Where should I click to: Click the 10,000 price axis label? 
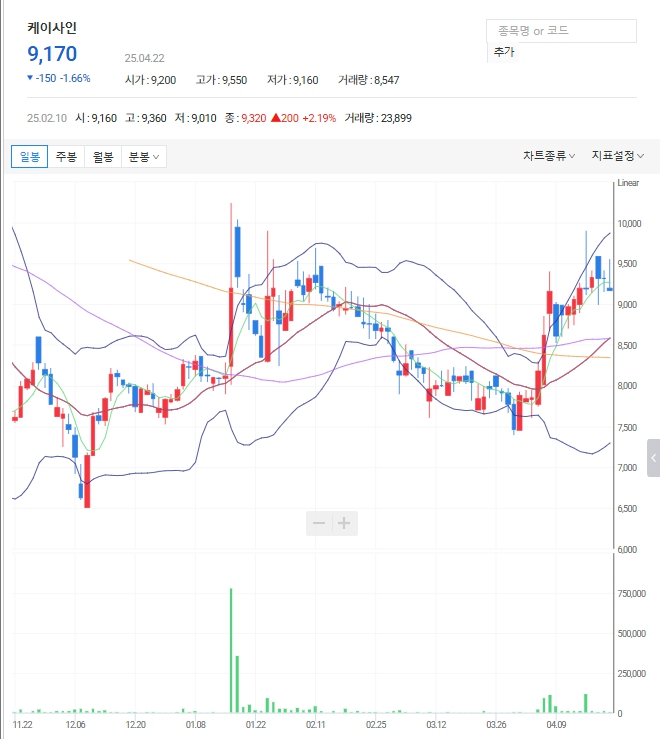coord(629,223)
